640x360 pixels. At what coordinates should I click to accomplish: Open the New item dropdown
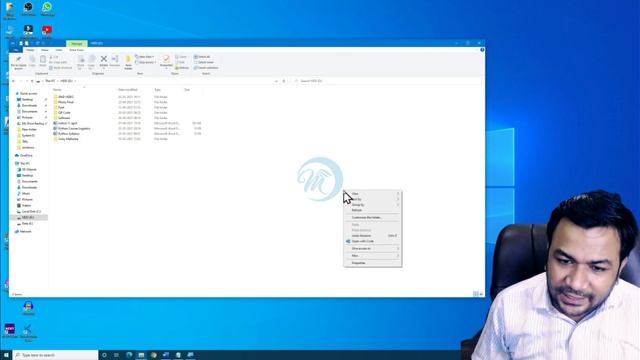coord(144,57)
